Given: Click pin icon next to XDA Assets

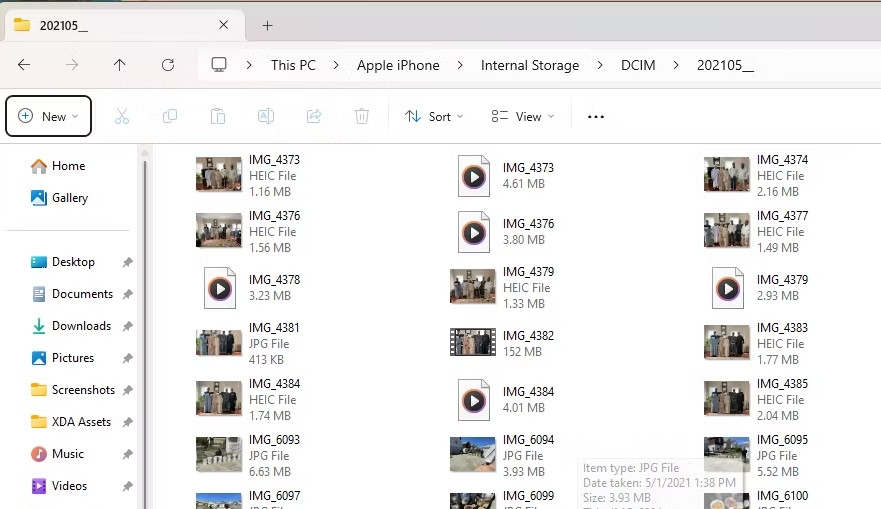Looking at the screenshot, I should 128,422.
